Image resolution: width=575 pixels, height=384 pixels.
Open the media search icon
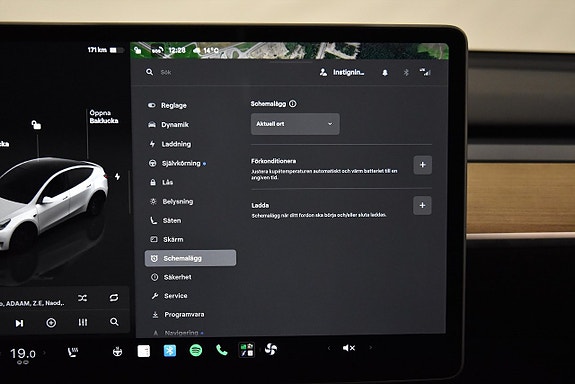tap(114, 322)
